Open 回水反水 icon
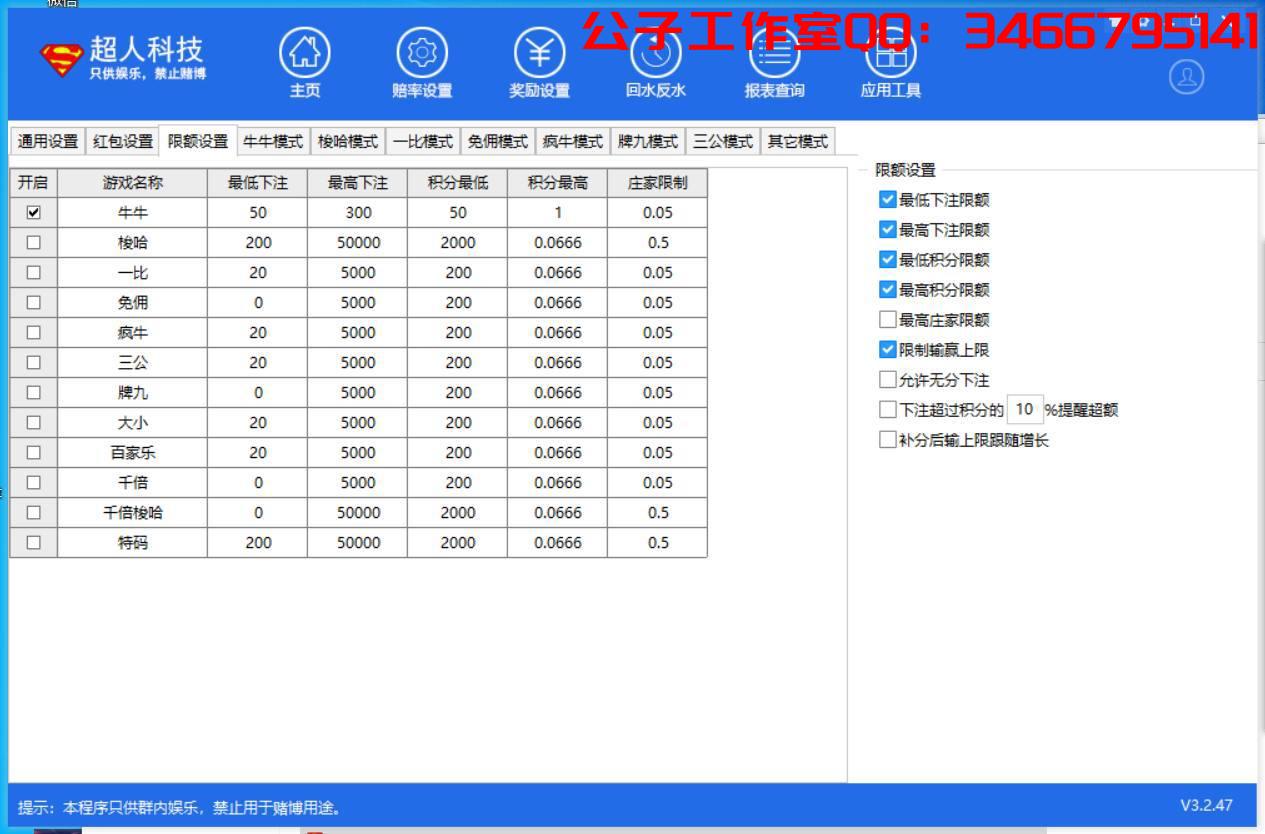Image resolution: width=1265 pixels, height=834 pixels. point(656,53)
